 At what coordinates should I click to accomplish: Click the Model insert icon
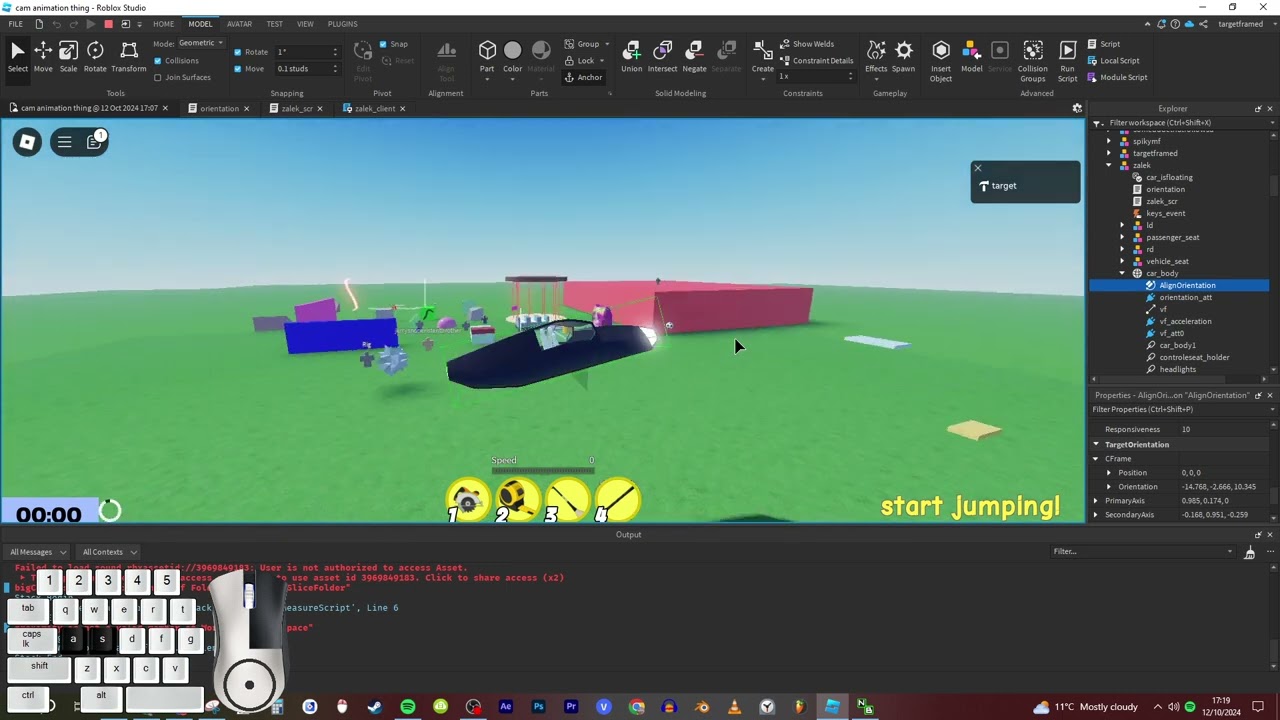[971, 56]
